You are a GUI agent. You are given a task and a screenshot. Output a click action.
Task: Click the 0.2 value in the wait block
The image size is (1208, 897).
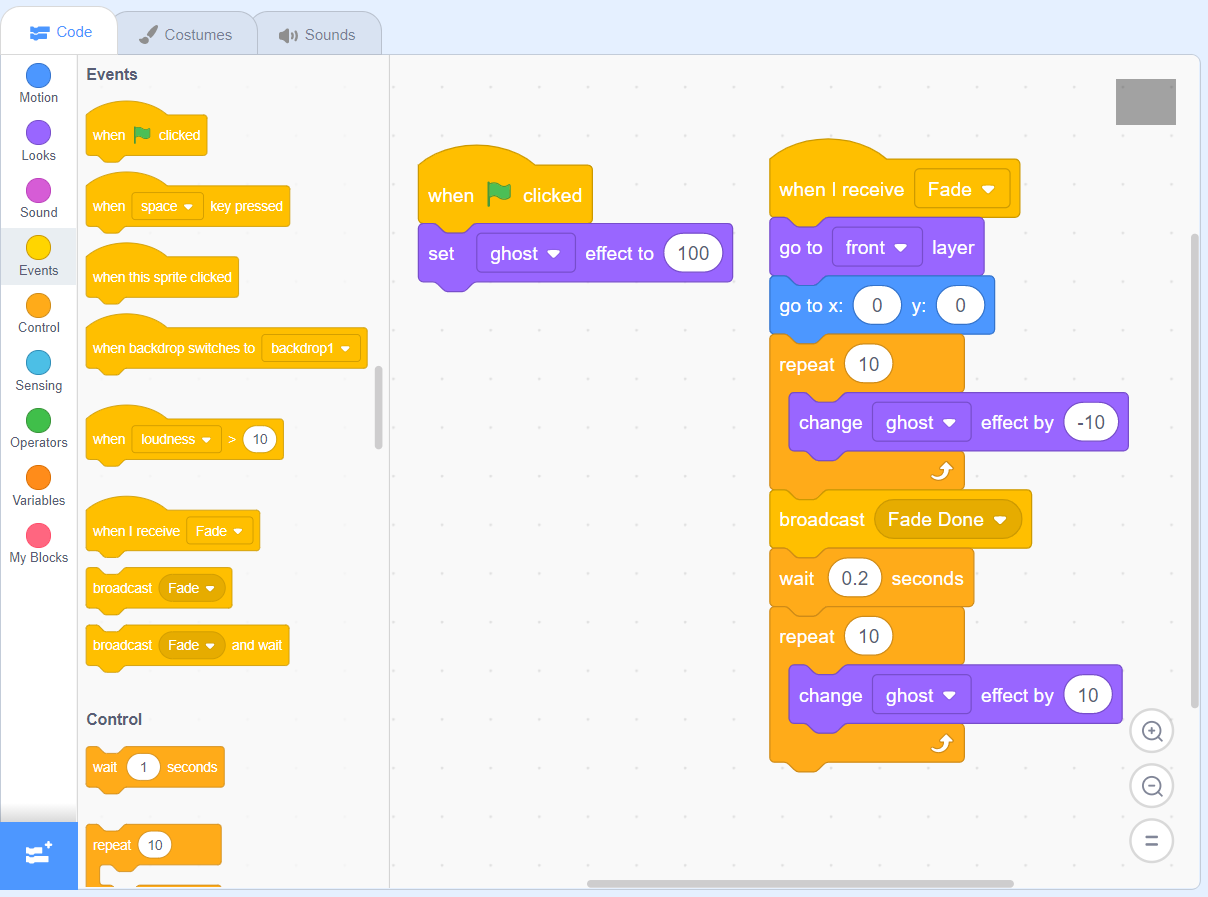854,578
